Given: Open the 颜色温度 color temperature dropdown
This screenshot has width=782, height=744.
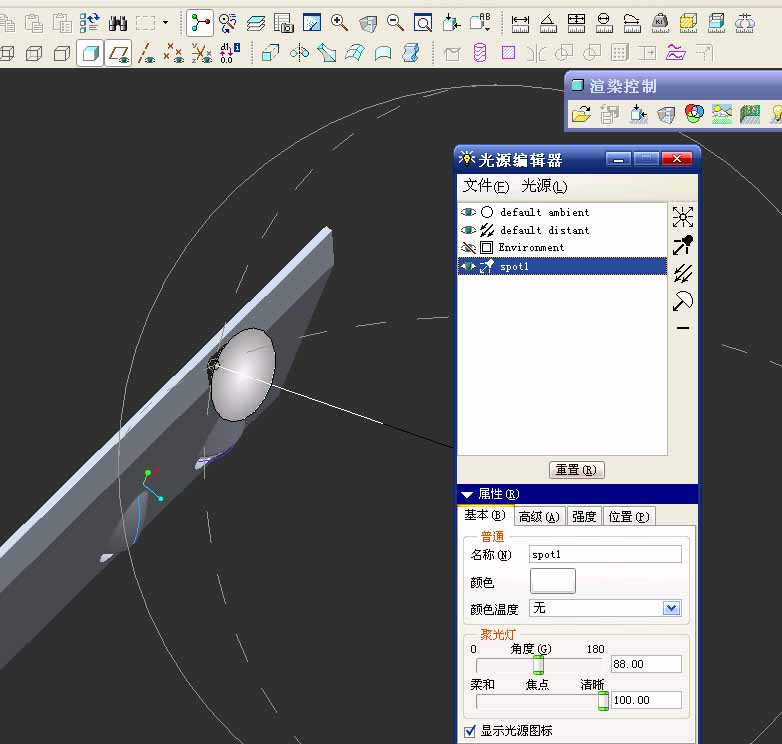Looking at the screenshot, I should tap(671, 608).
